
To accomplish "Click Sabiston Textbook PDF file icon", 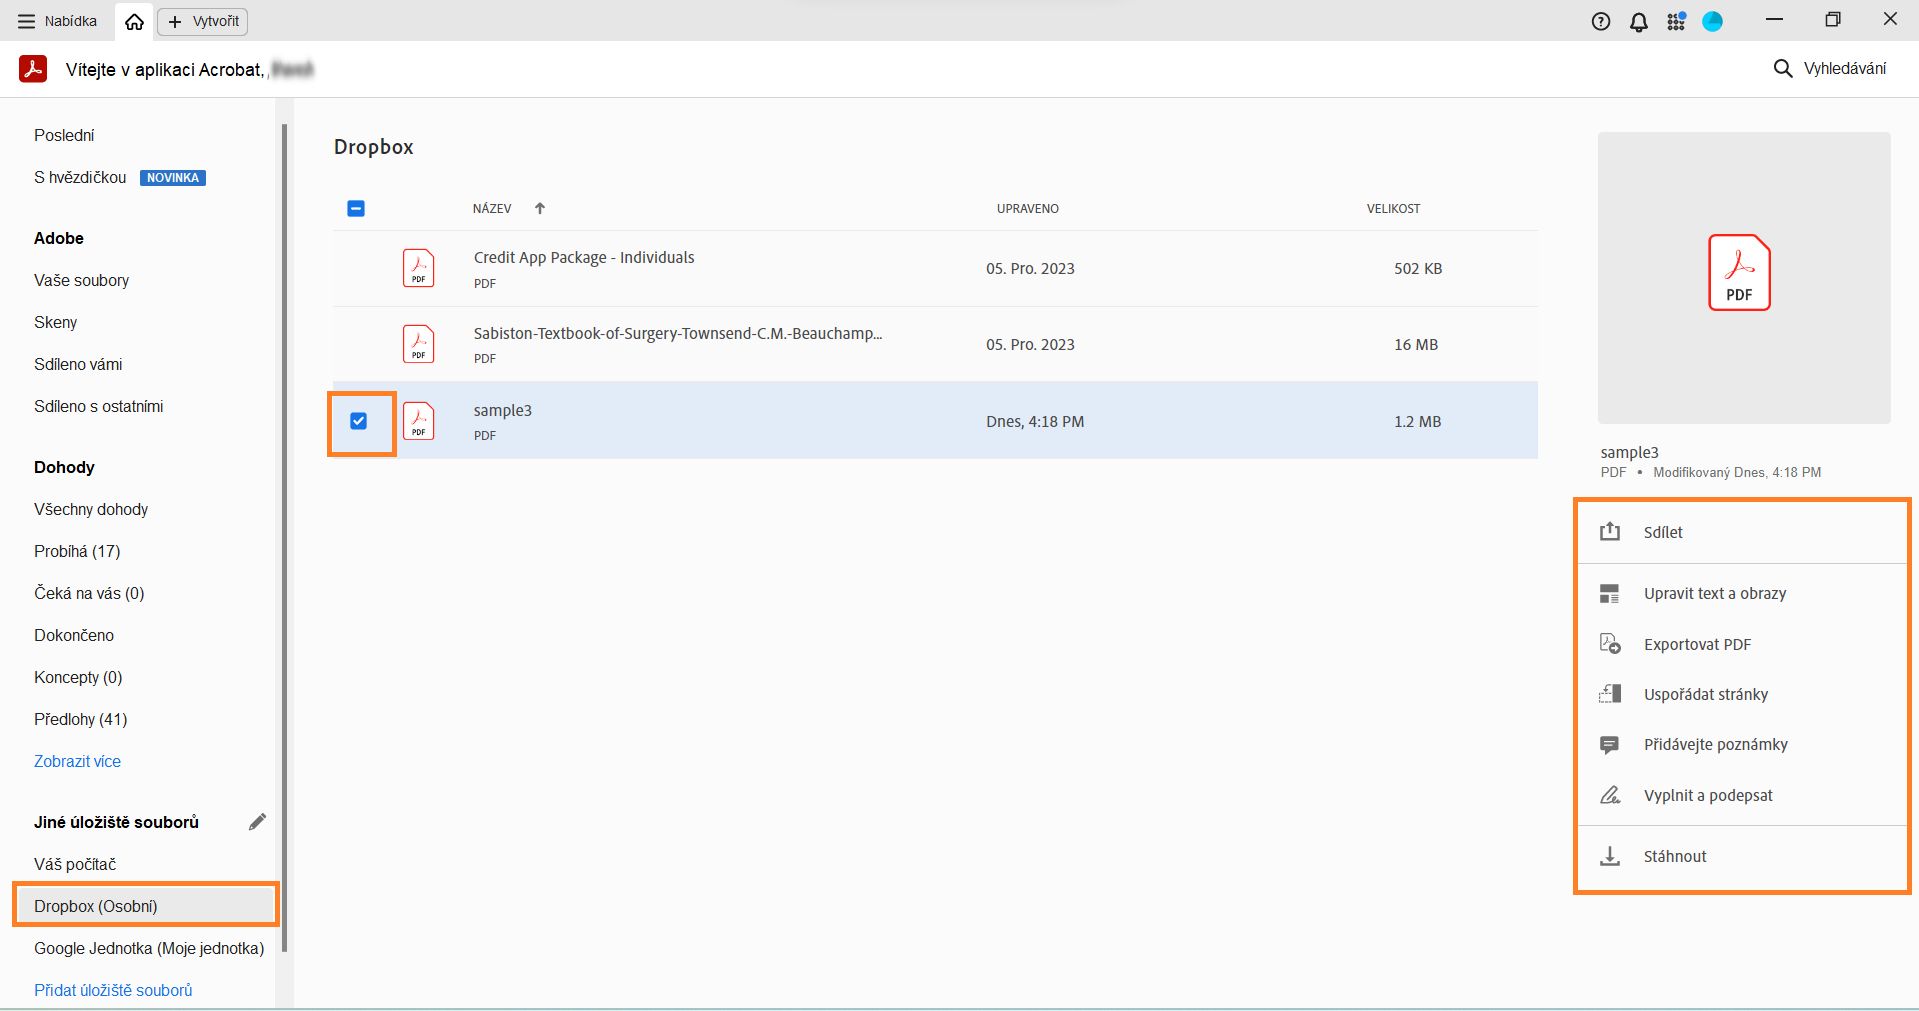I will 419,344.
